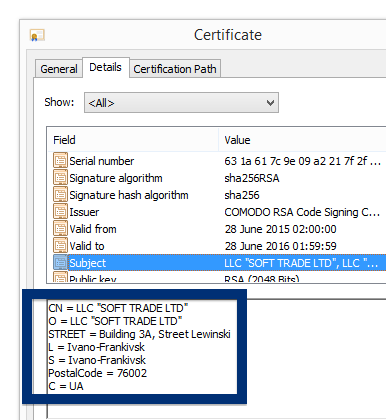The height and width of the screenshot is (420, 386).
Task: Click the Certificate window title
Action: click(x=228, y=35)
